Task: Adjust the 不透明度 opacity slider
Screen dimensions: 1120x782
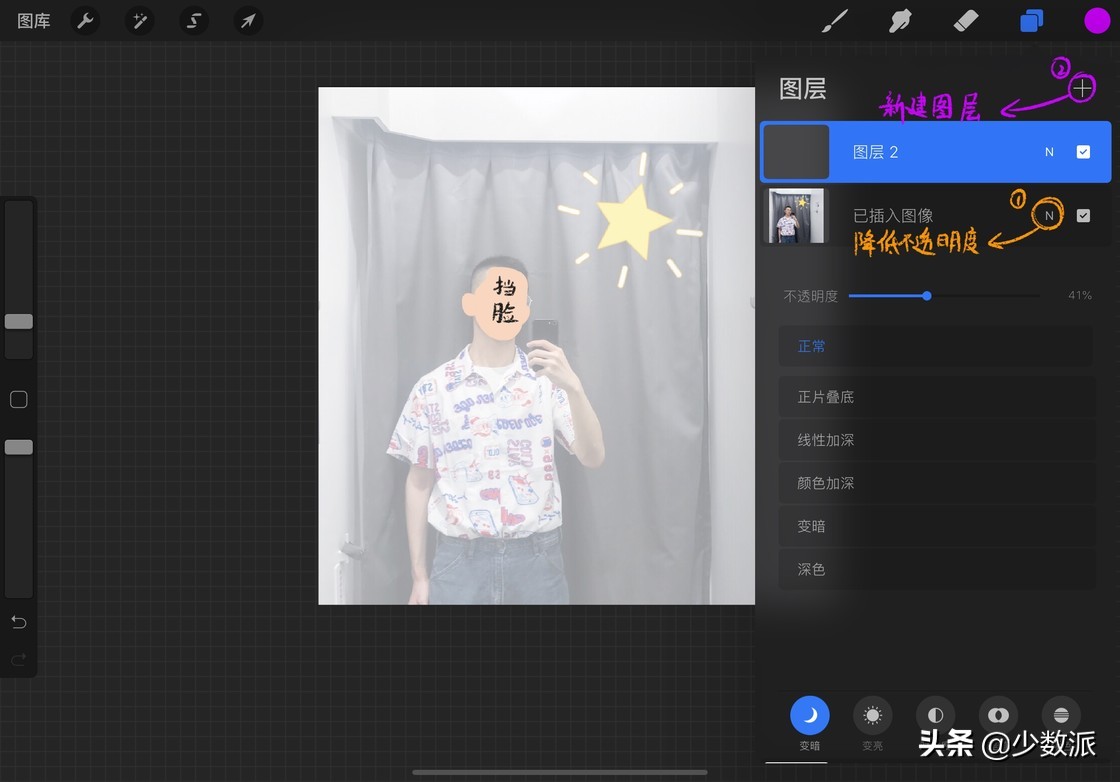Action: click(926, 296)
